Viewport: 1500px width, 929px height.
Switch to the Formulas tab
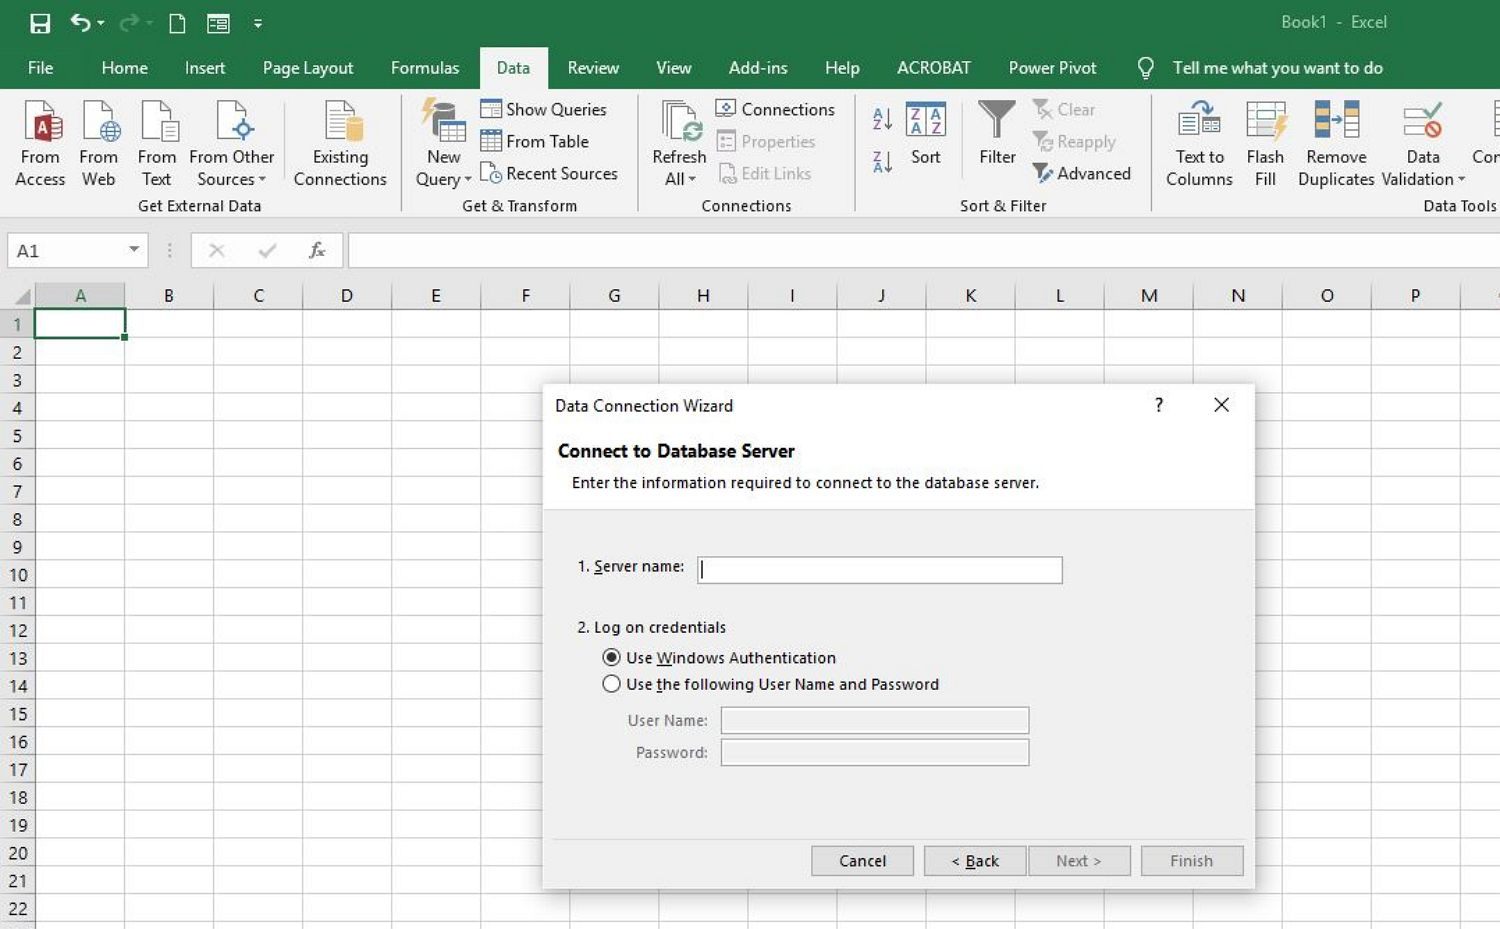point(425,67)
